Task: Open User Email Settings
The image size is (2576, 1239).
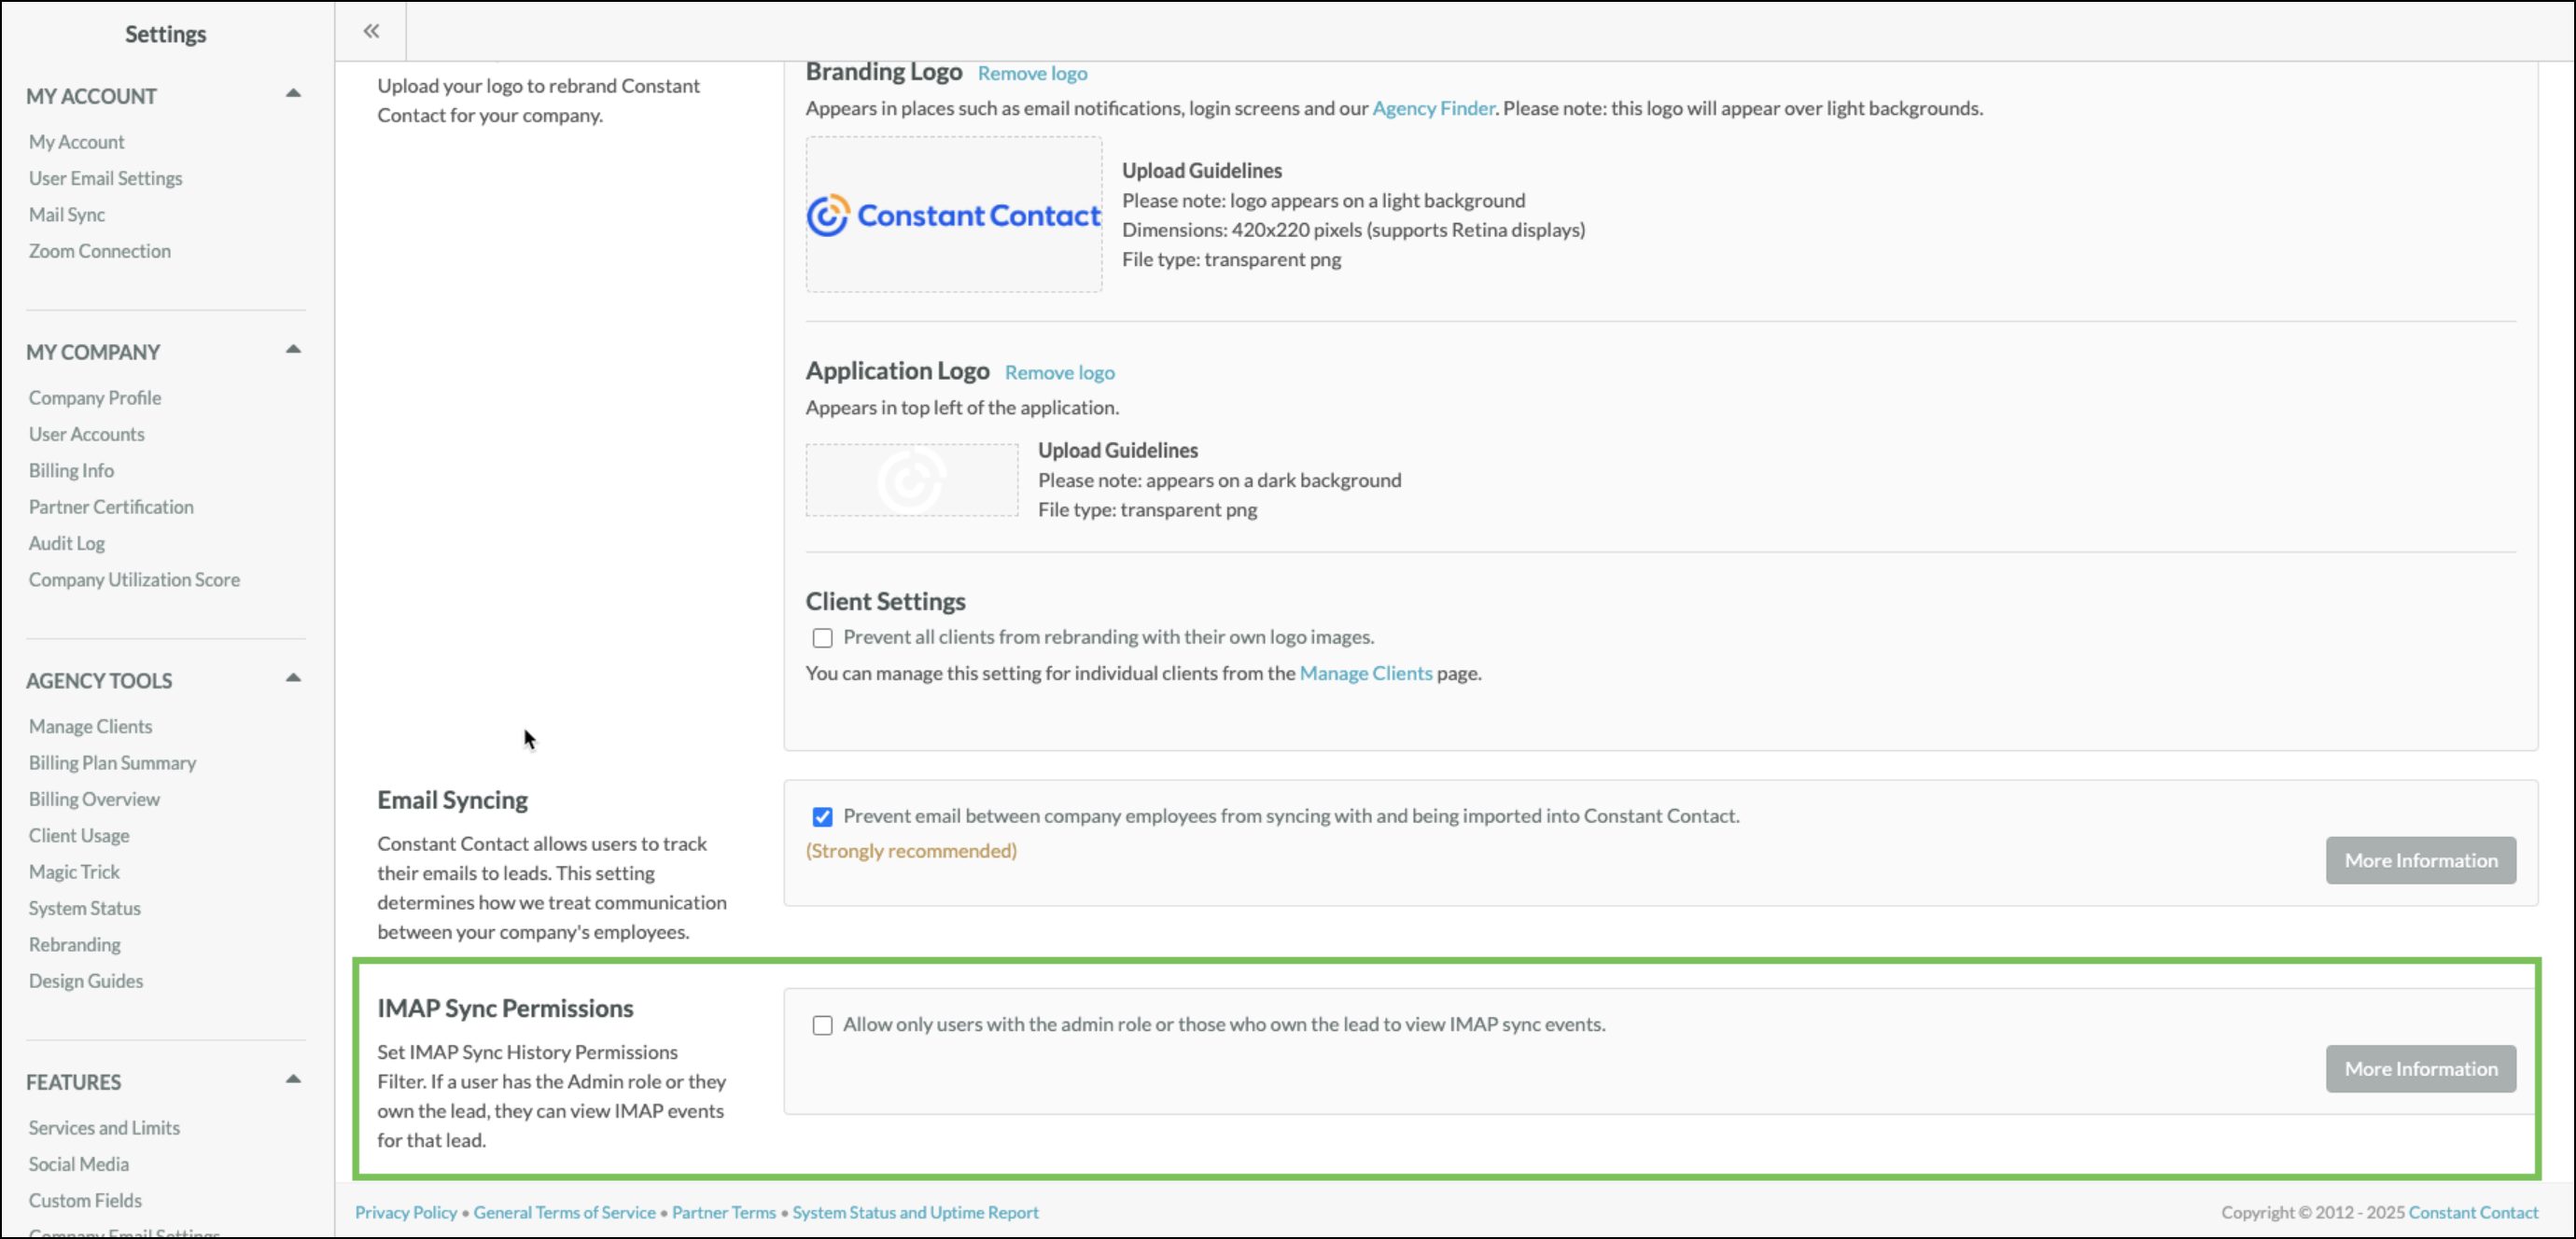Action: [x=105, y=178]
